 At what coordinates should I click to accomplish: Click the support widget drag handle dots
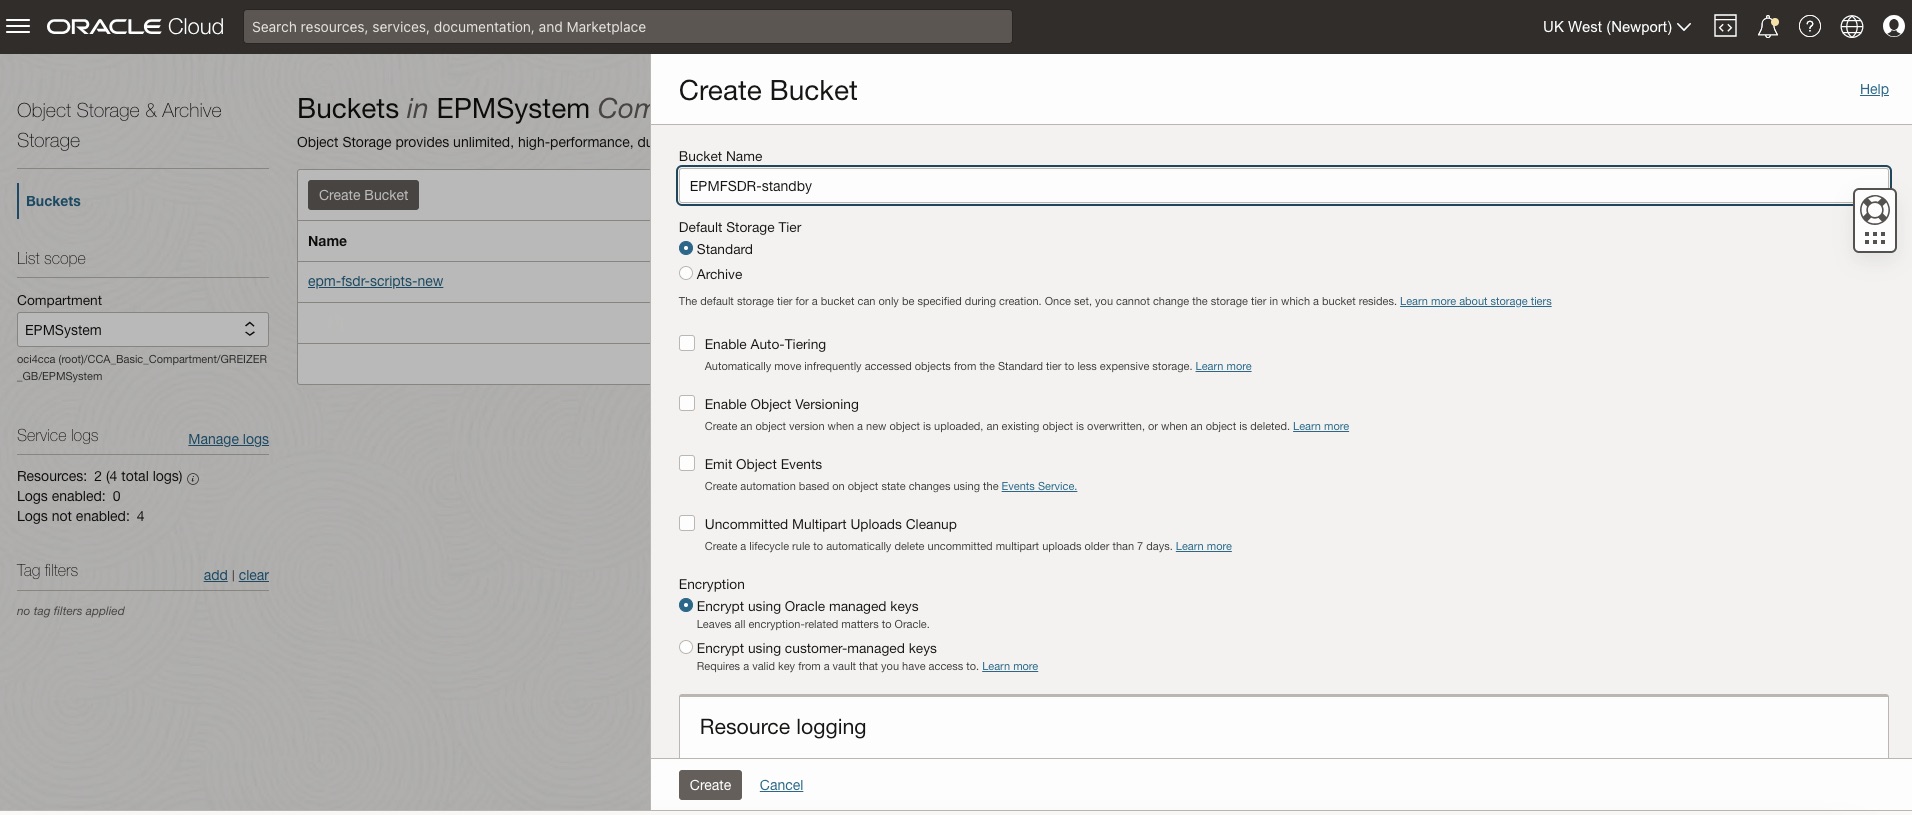[x=1874, y=238]
